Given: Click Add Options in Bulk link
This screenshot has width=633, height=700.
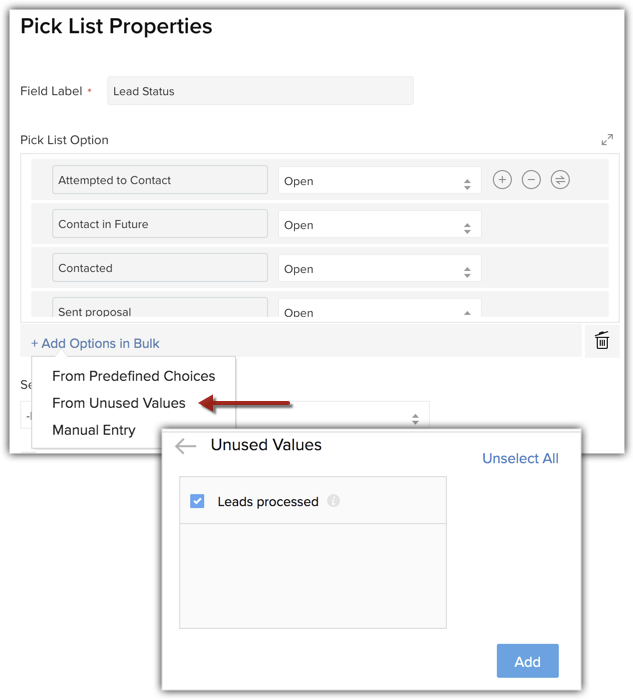Looking at the screenshot, I should 95,343.
